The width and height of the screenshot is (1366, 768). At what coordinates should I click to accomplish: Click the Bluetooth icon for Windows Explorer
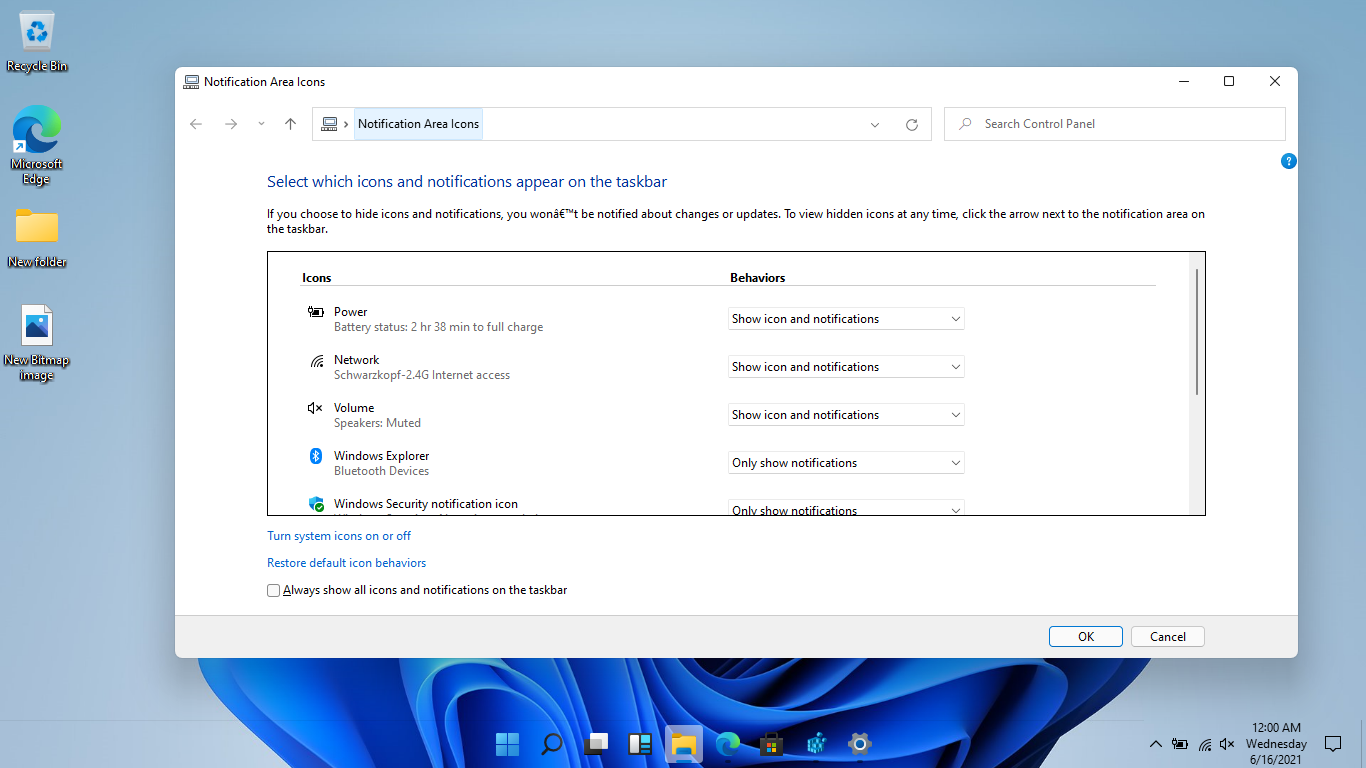coord(316,456)
